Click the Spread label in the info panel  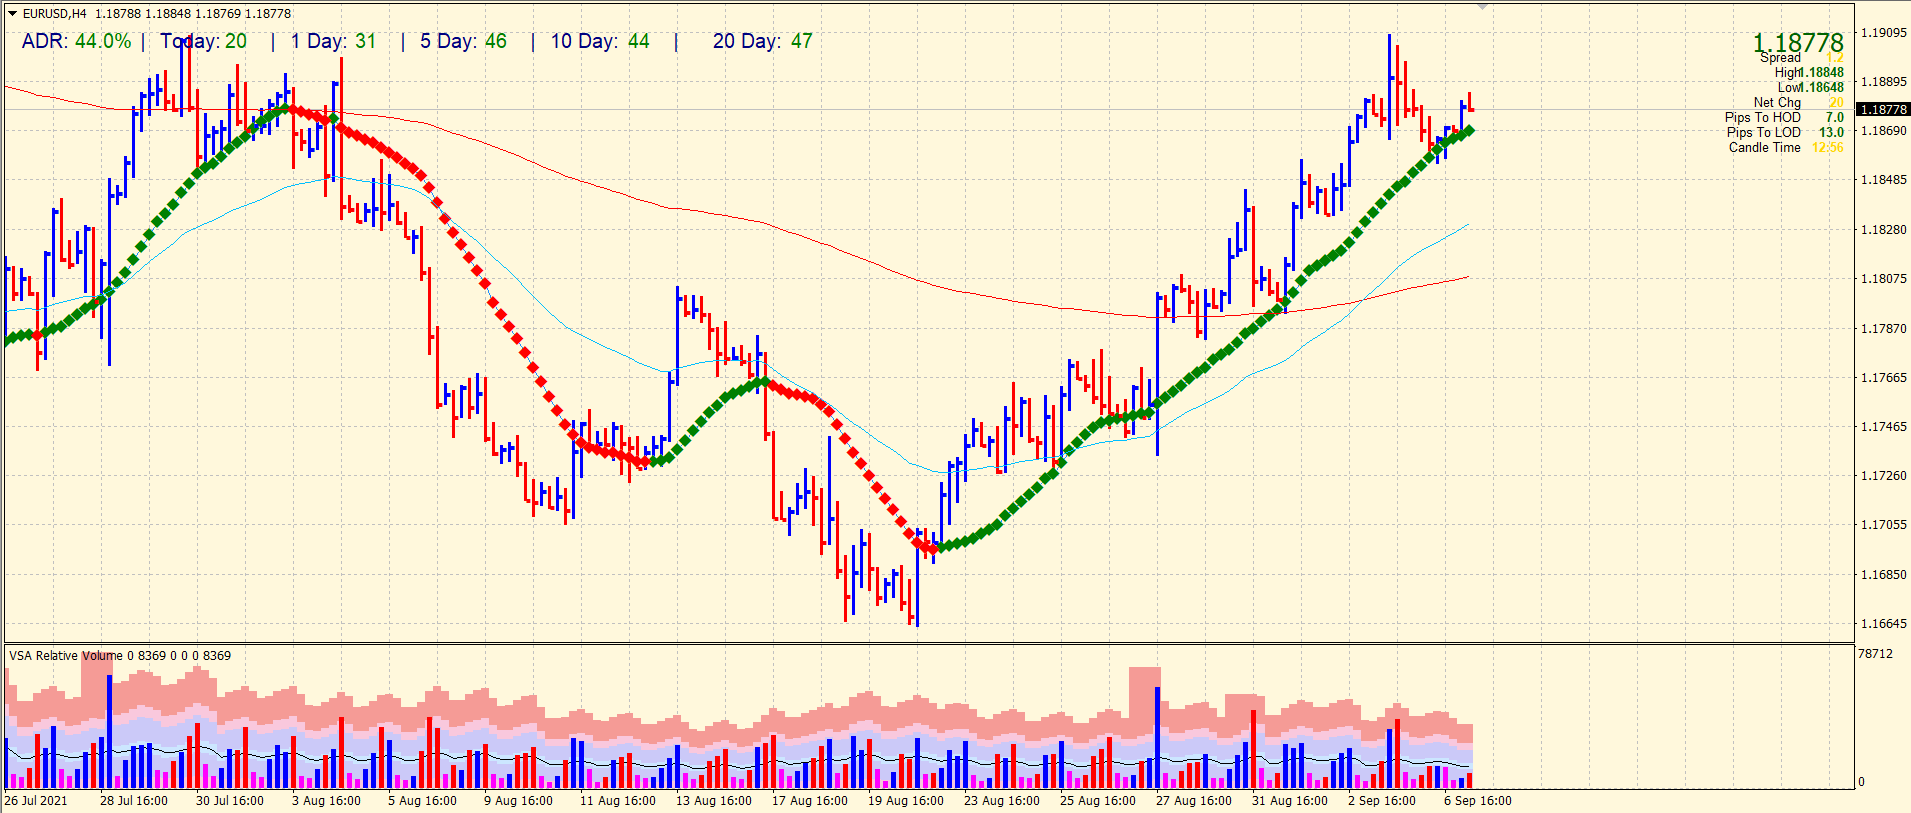1780,58
